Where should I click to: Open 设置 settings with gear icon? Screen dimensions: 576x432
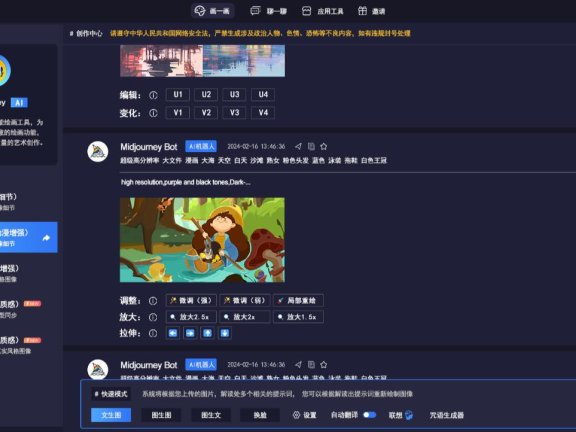click(305, 415)
